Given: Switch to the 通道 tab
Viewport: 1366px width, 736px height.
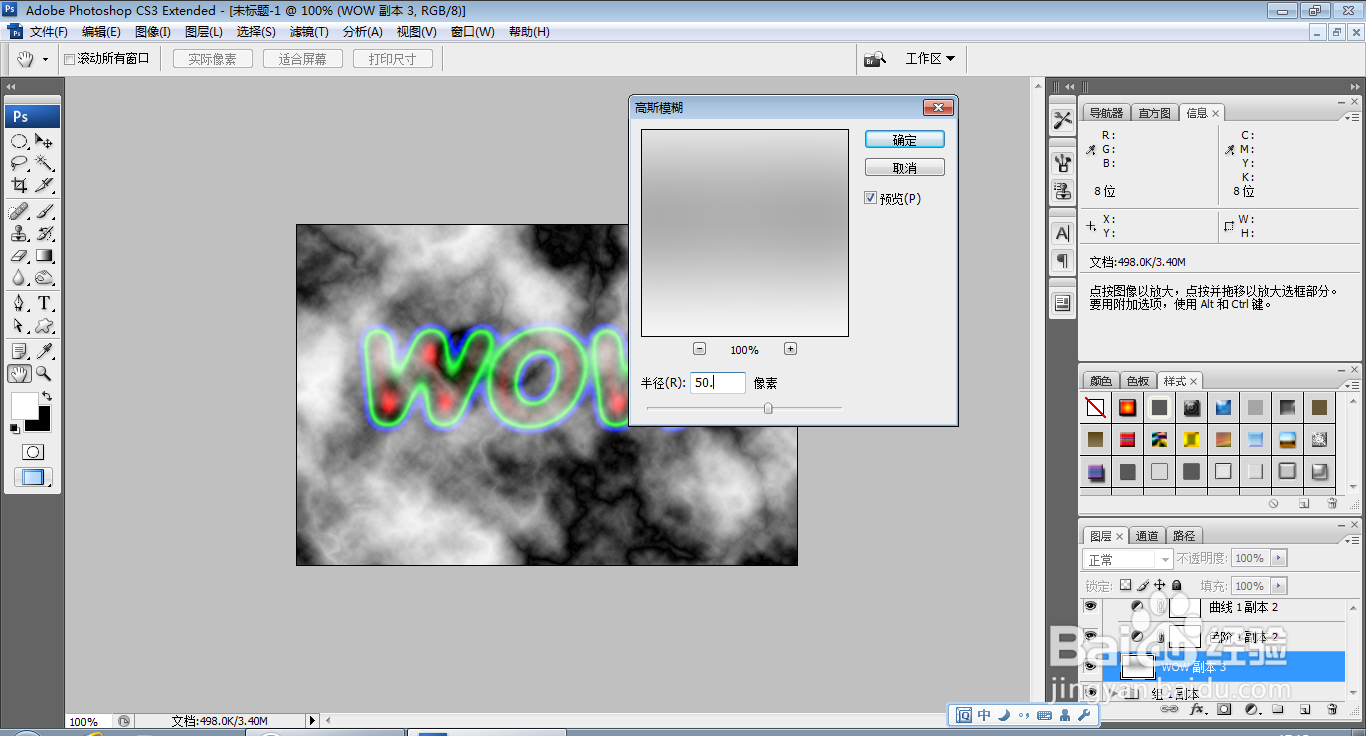Looking at the screenshot, I should 1148,536.
